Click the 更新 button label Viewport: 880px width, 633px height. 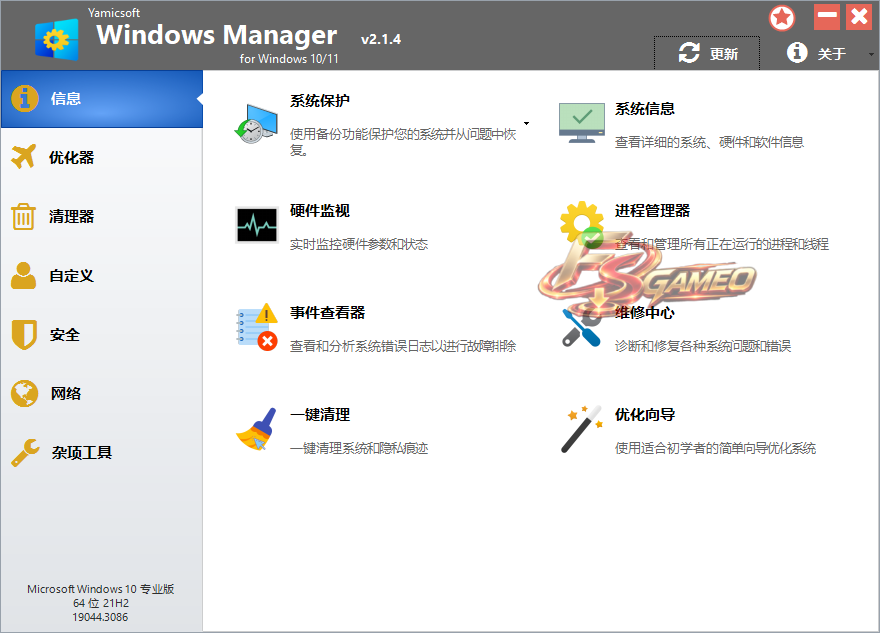pyautogui.click(x=724, y=54)
